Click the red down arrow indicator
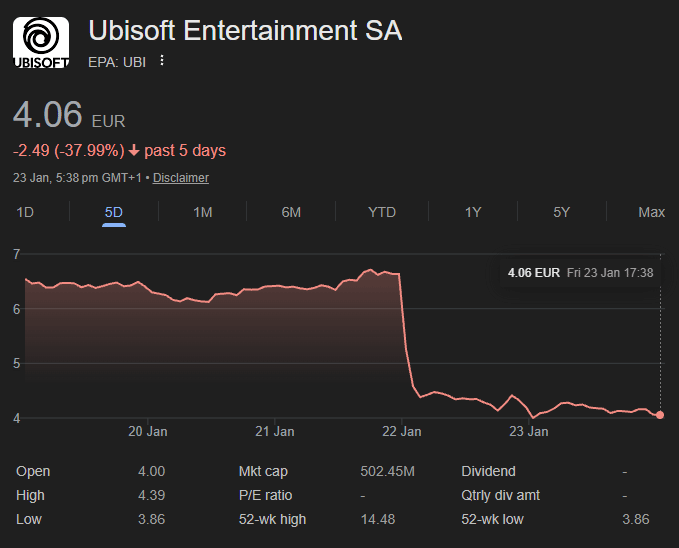 coord(133,151)
